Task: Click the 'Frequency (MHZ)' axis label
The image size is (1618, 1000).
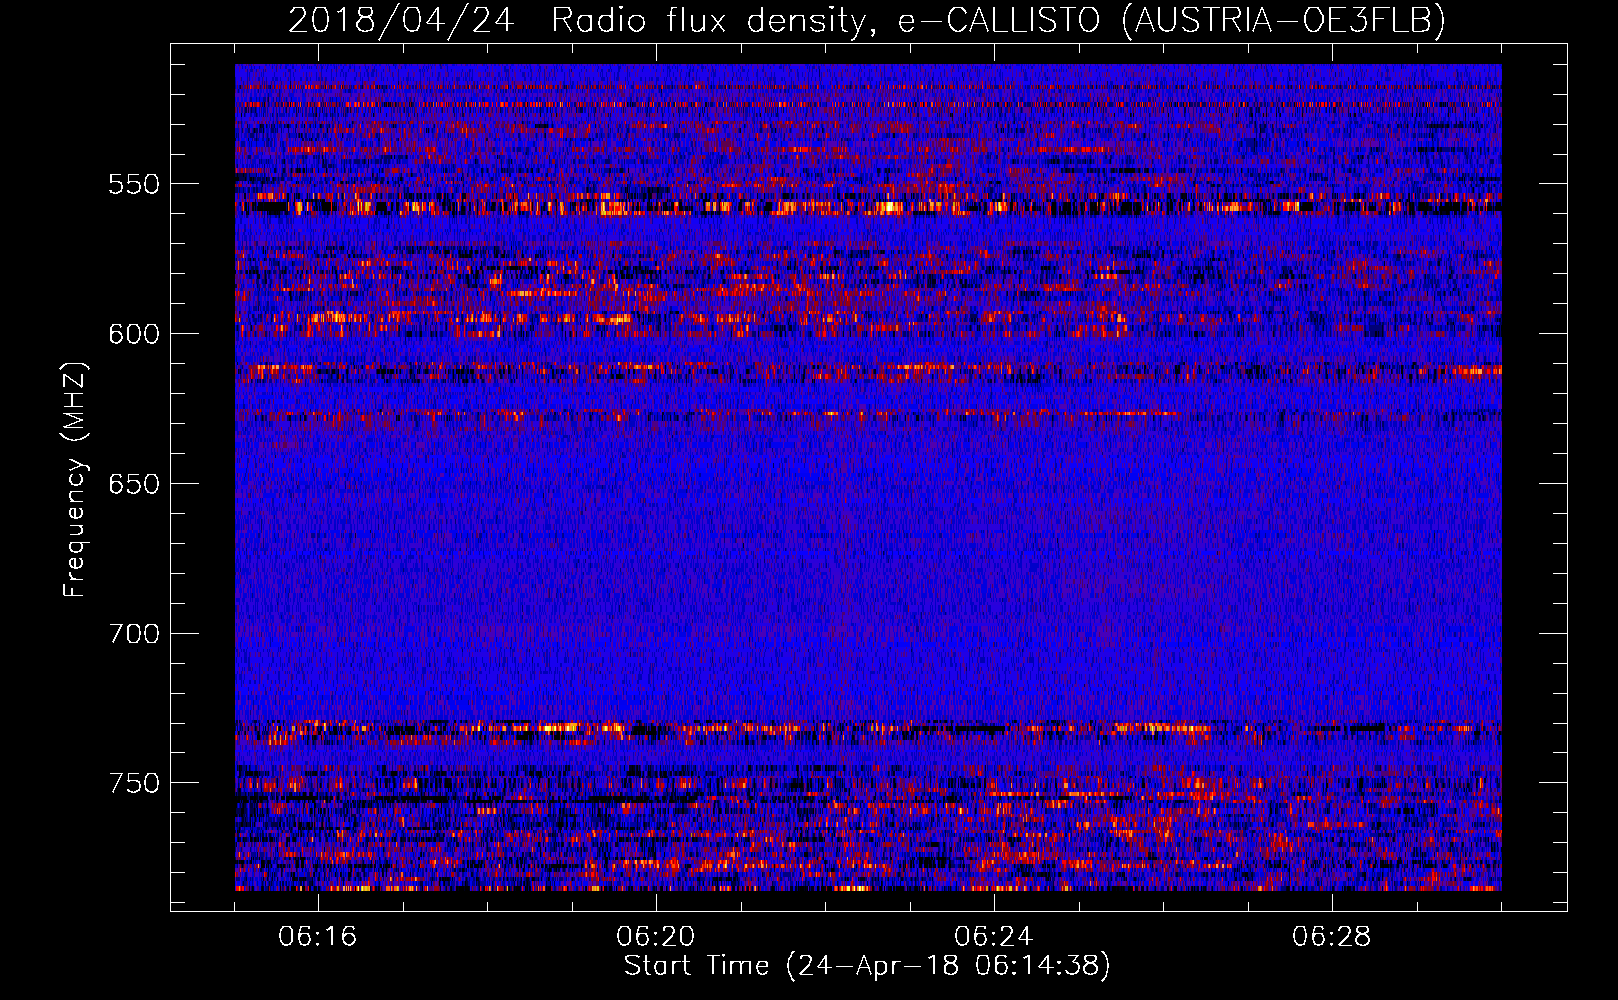Action: point(75,479)
